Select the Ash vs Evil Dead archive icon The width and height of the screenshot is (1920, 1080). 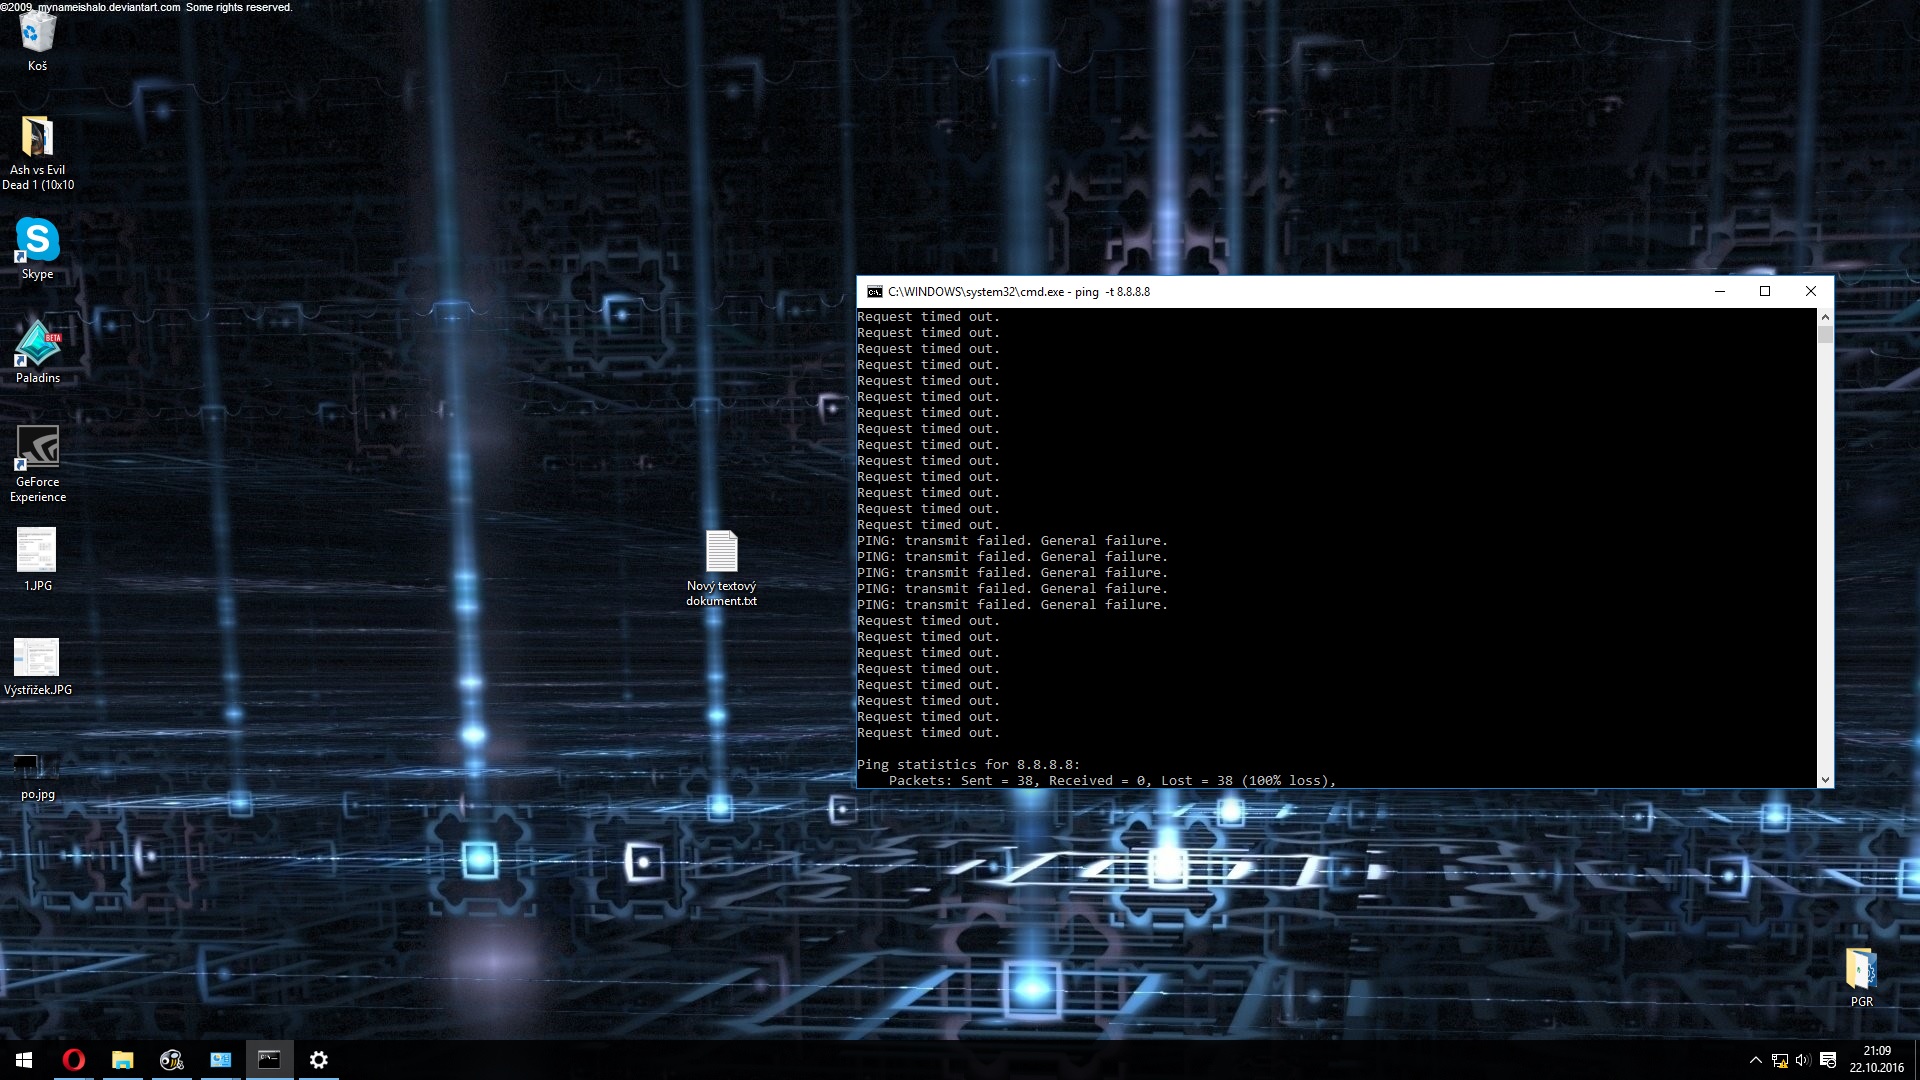pyautogui.click(x=37, y=137)
